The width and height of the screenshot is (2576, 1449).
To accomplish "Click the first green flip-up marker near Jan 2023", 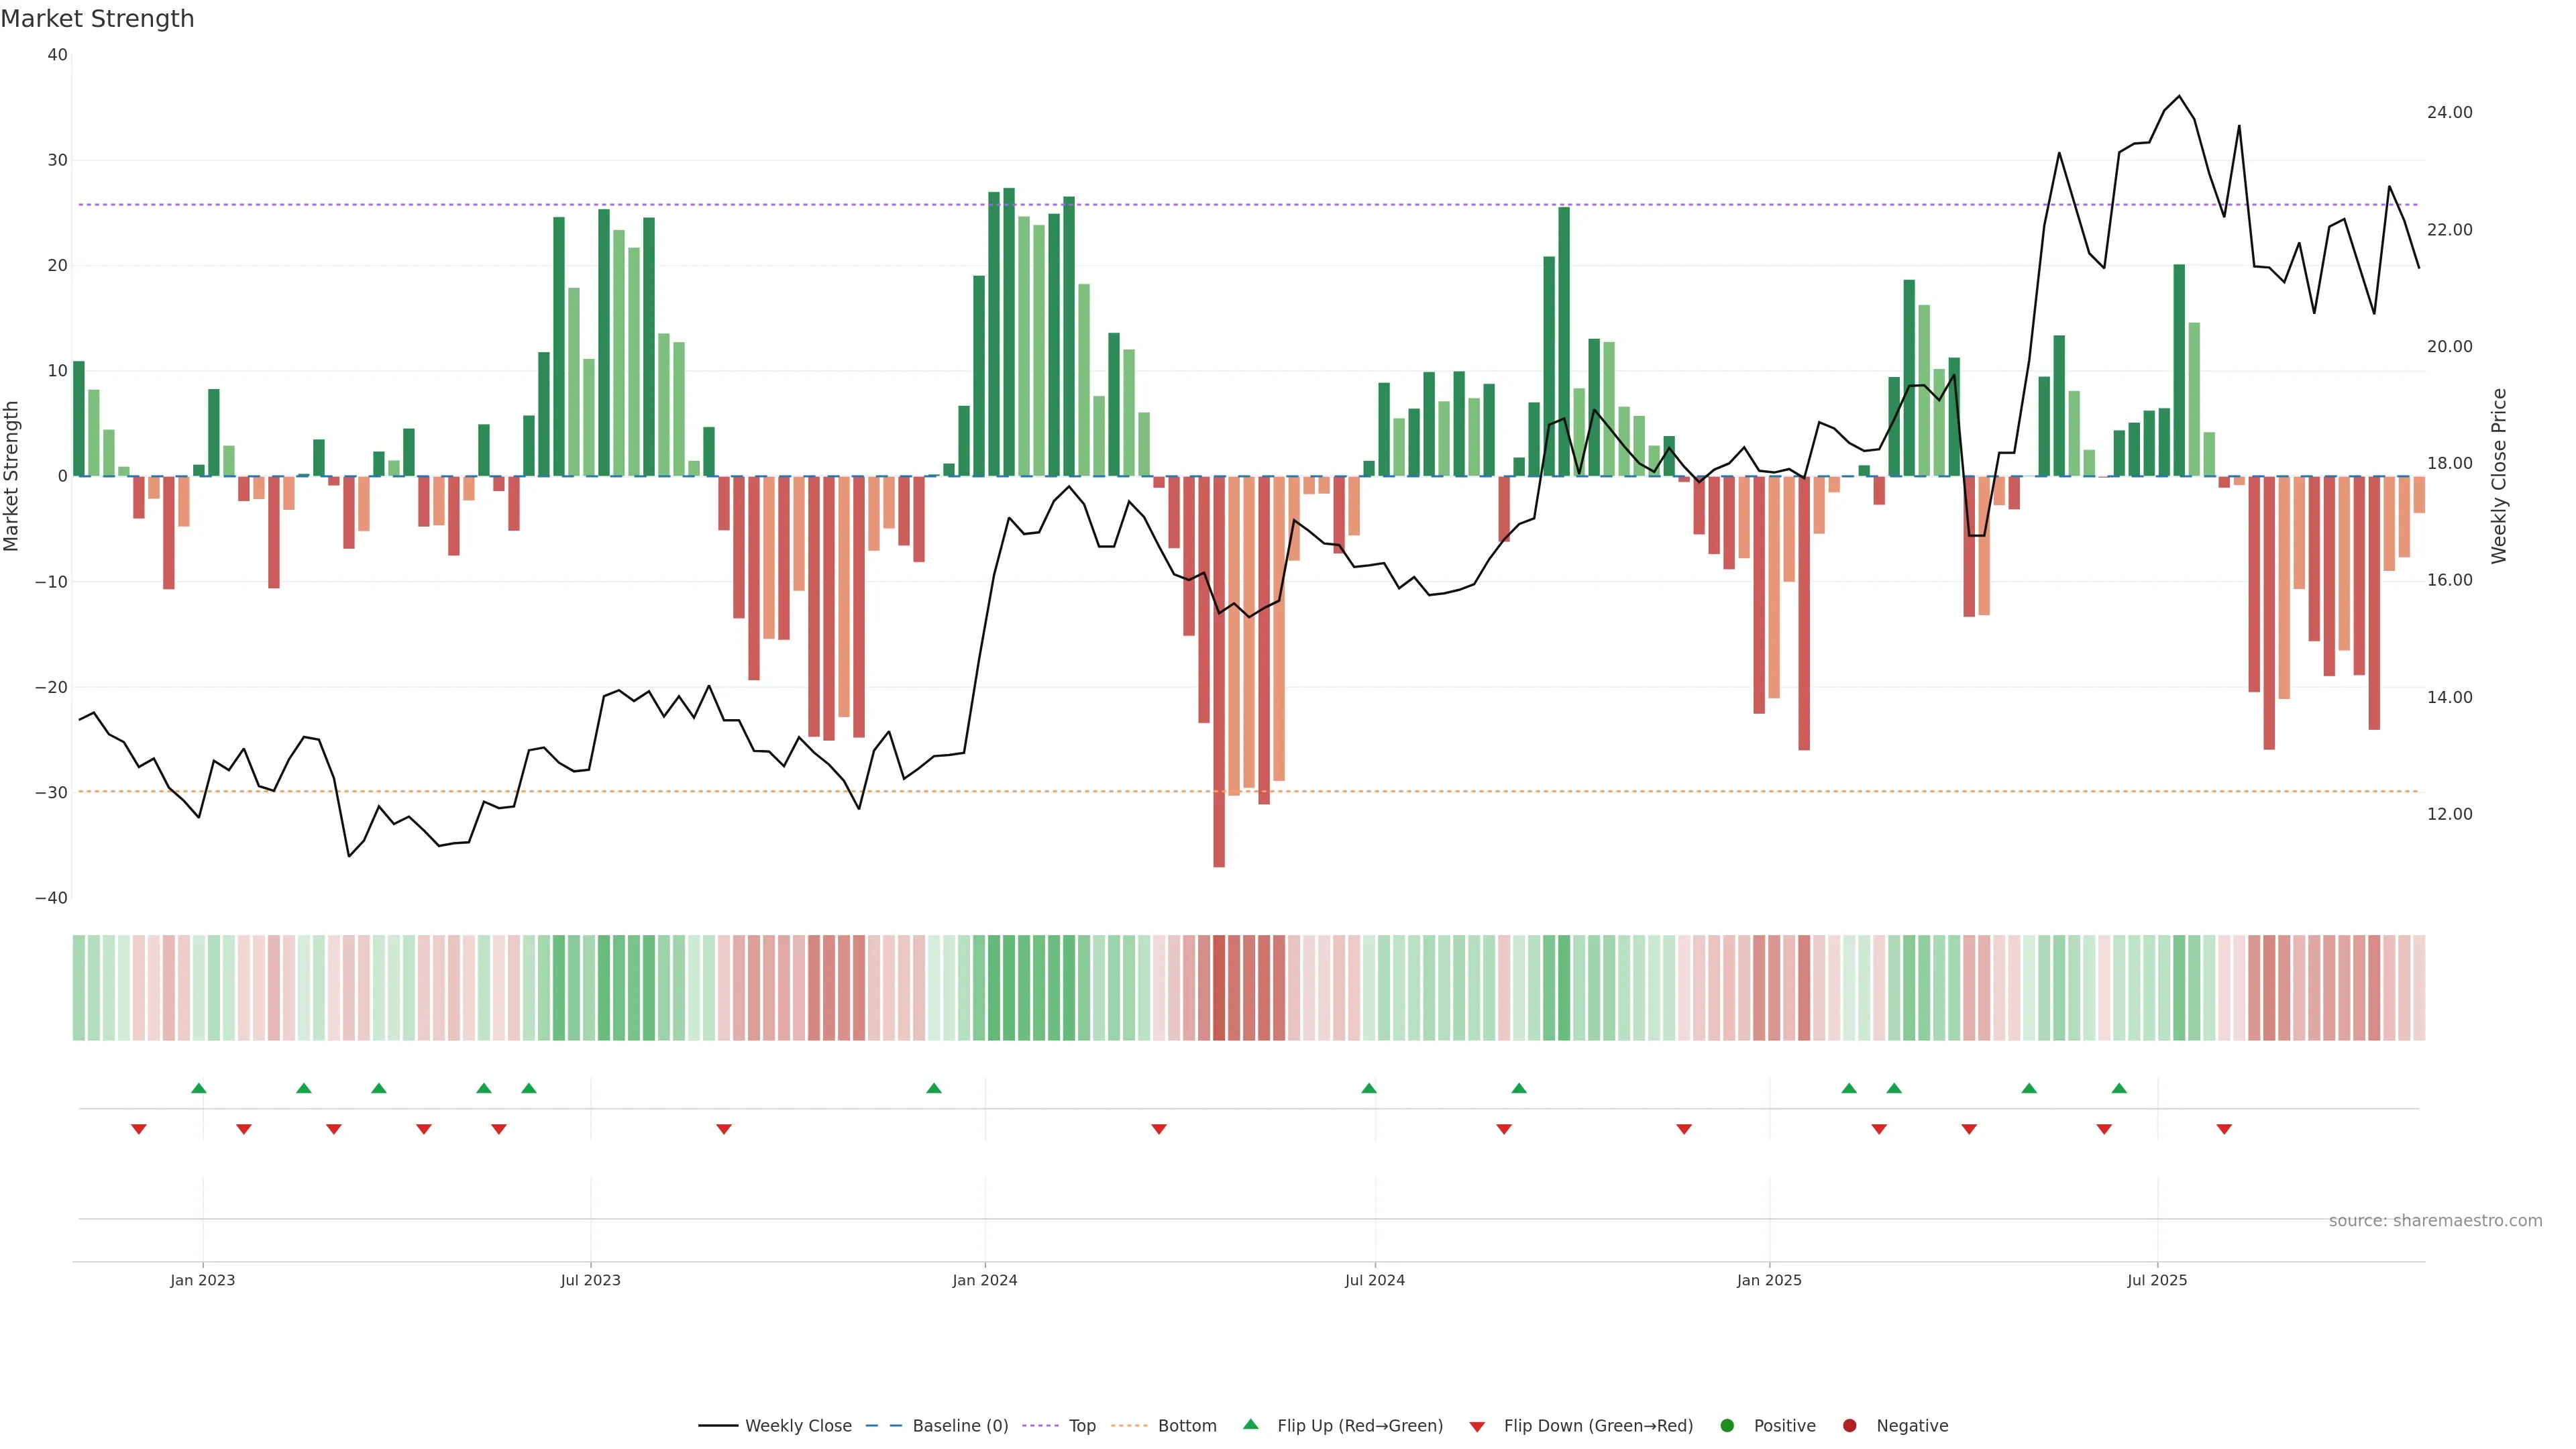I will [199, 1088].
